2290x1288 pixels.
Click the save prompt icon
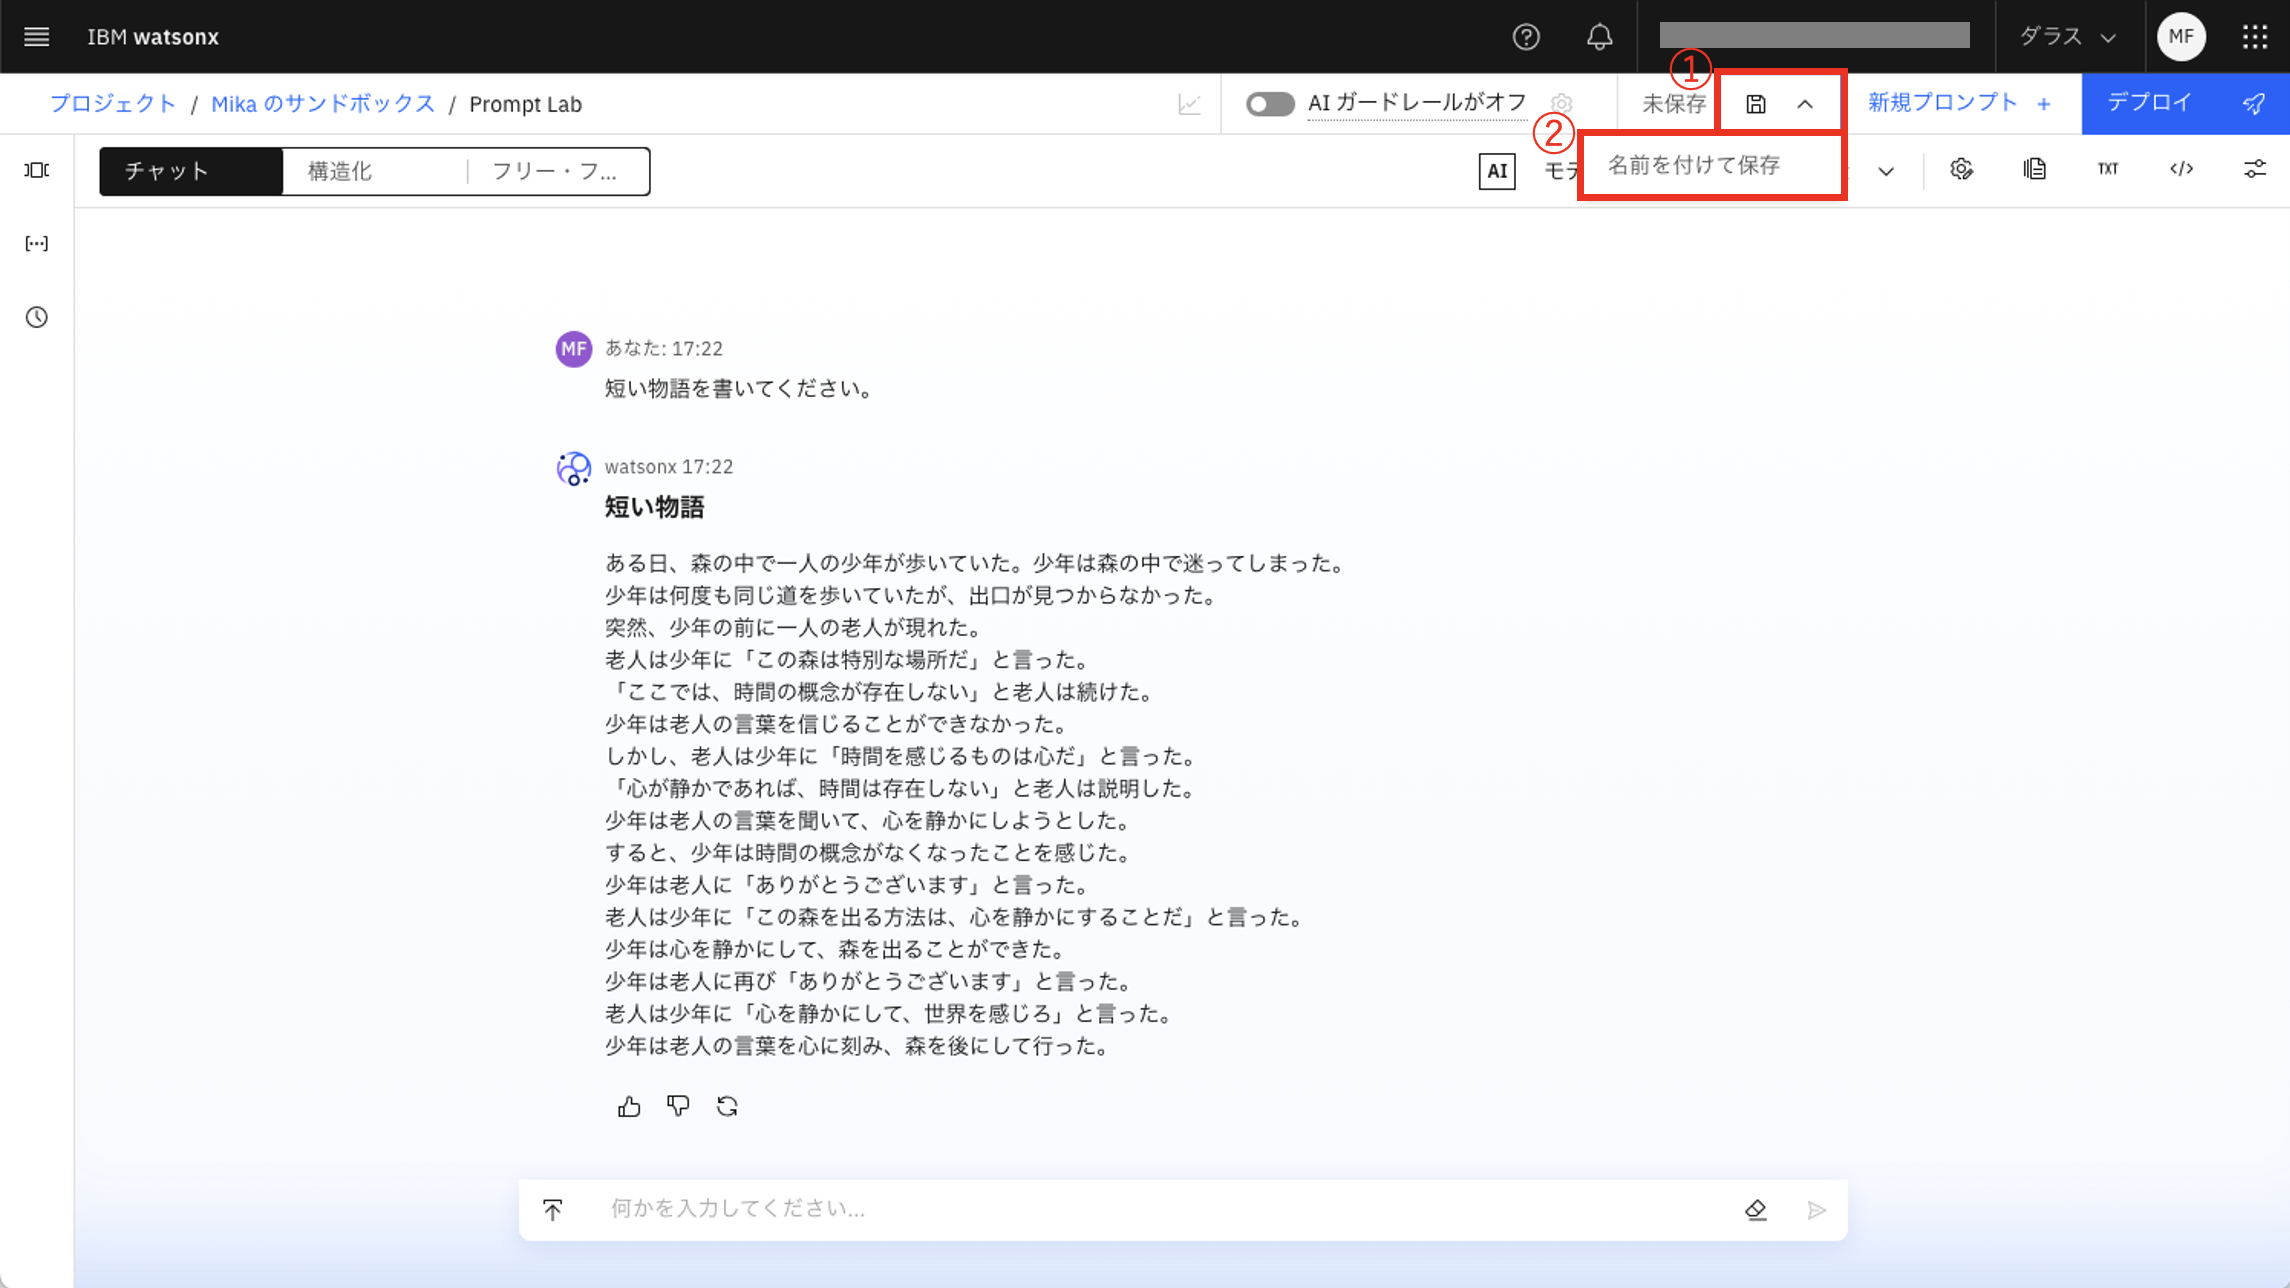(x=1755, y=104)
